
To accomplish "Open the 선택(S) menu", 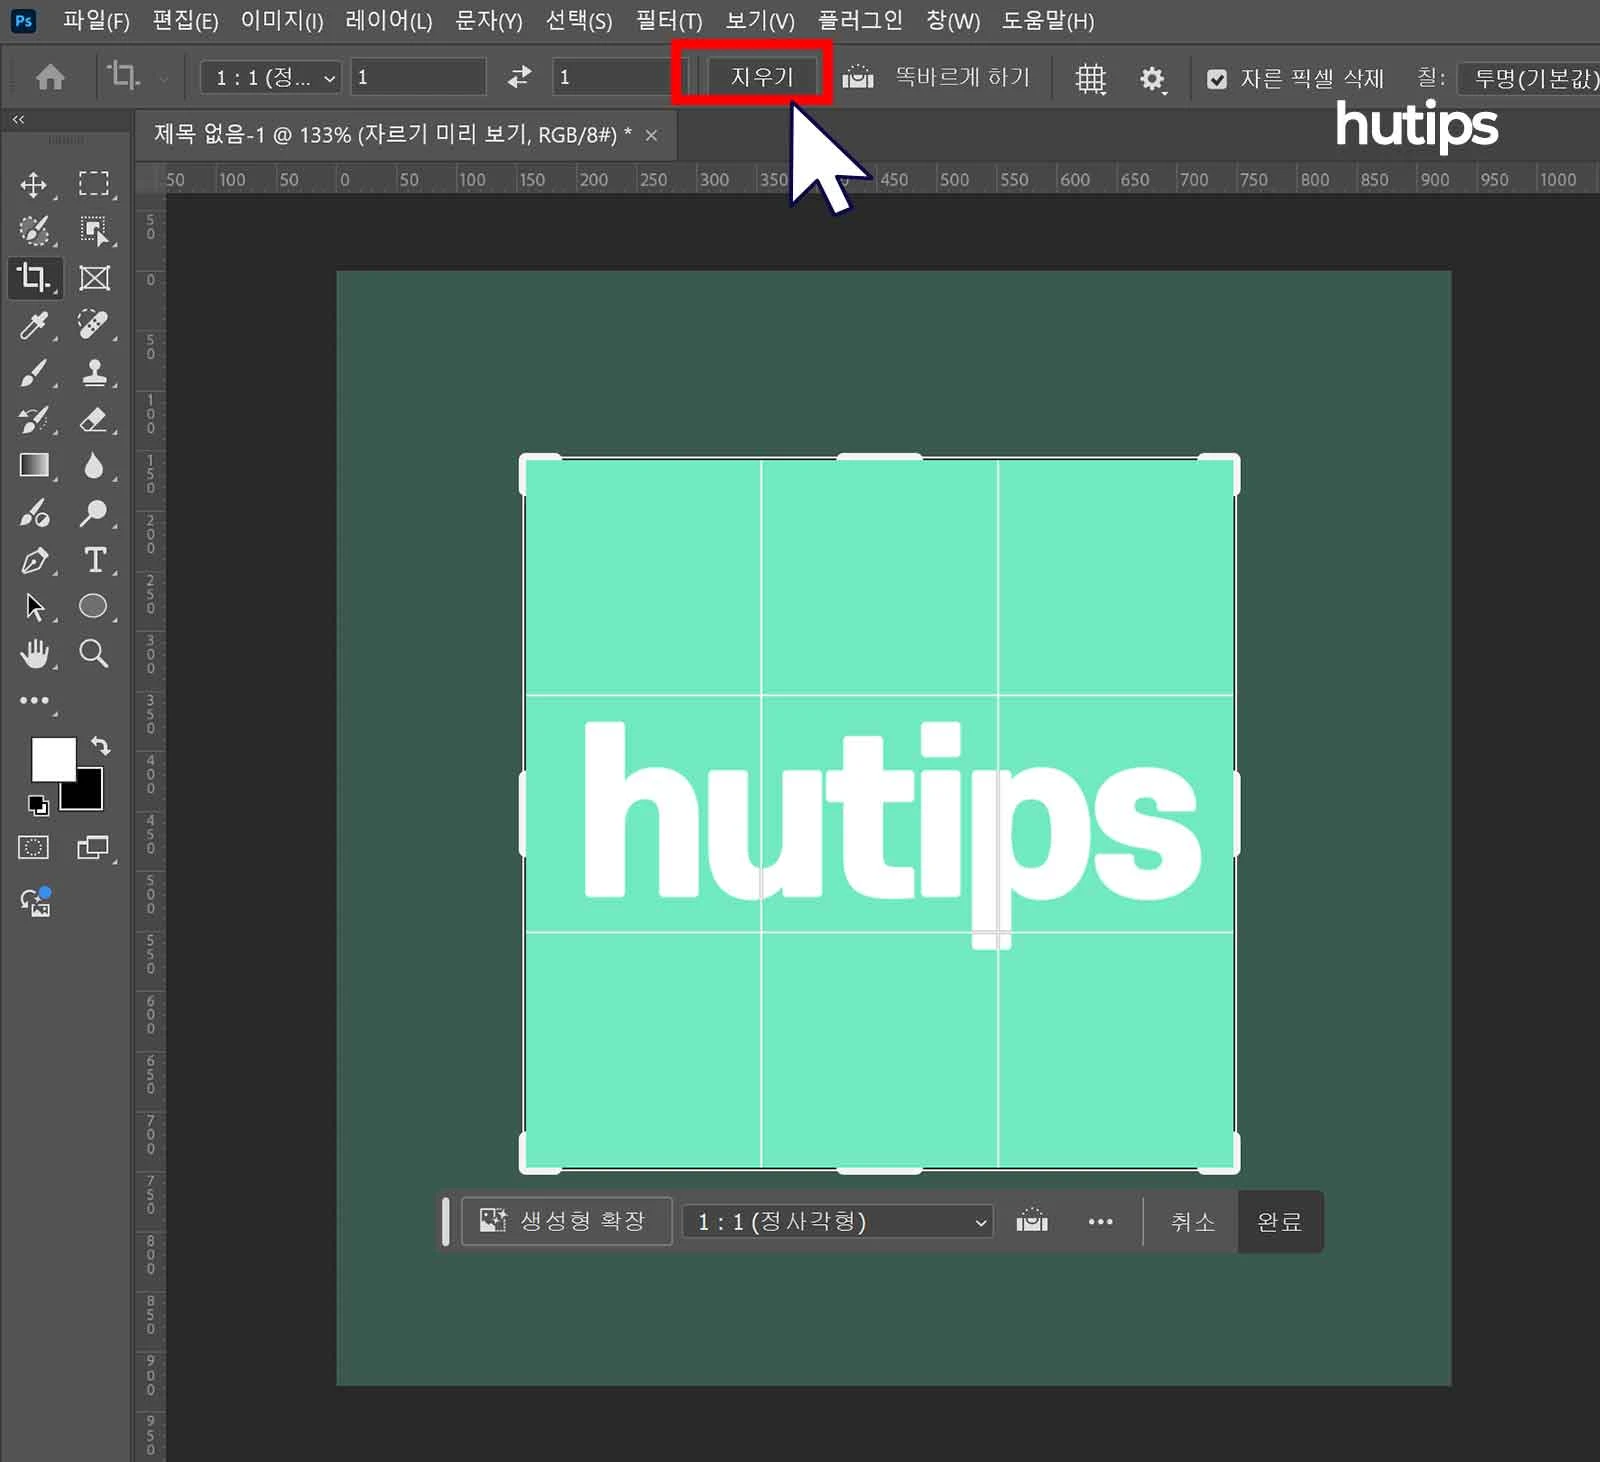I will pos(579,21).
